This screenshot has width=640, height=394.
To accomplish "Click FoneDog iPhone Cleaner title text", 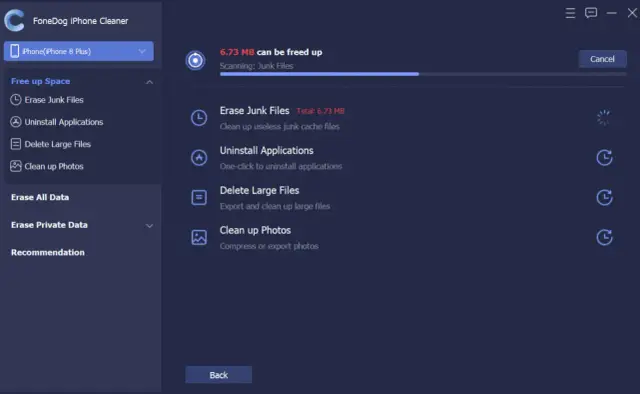I will (x=80, y=21).
